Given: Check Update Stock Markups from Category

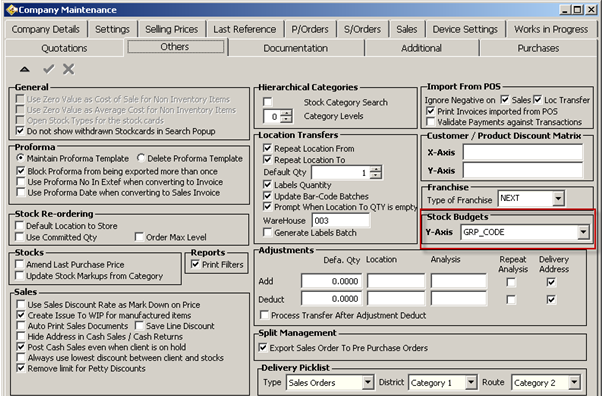Looking at the screenshot, I should (19, 276).
